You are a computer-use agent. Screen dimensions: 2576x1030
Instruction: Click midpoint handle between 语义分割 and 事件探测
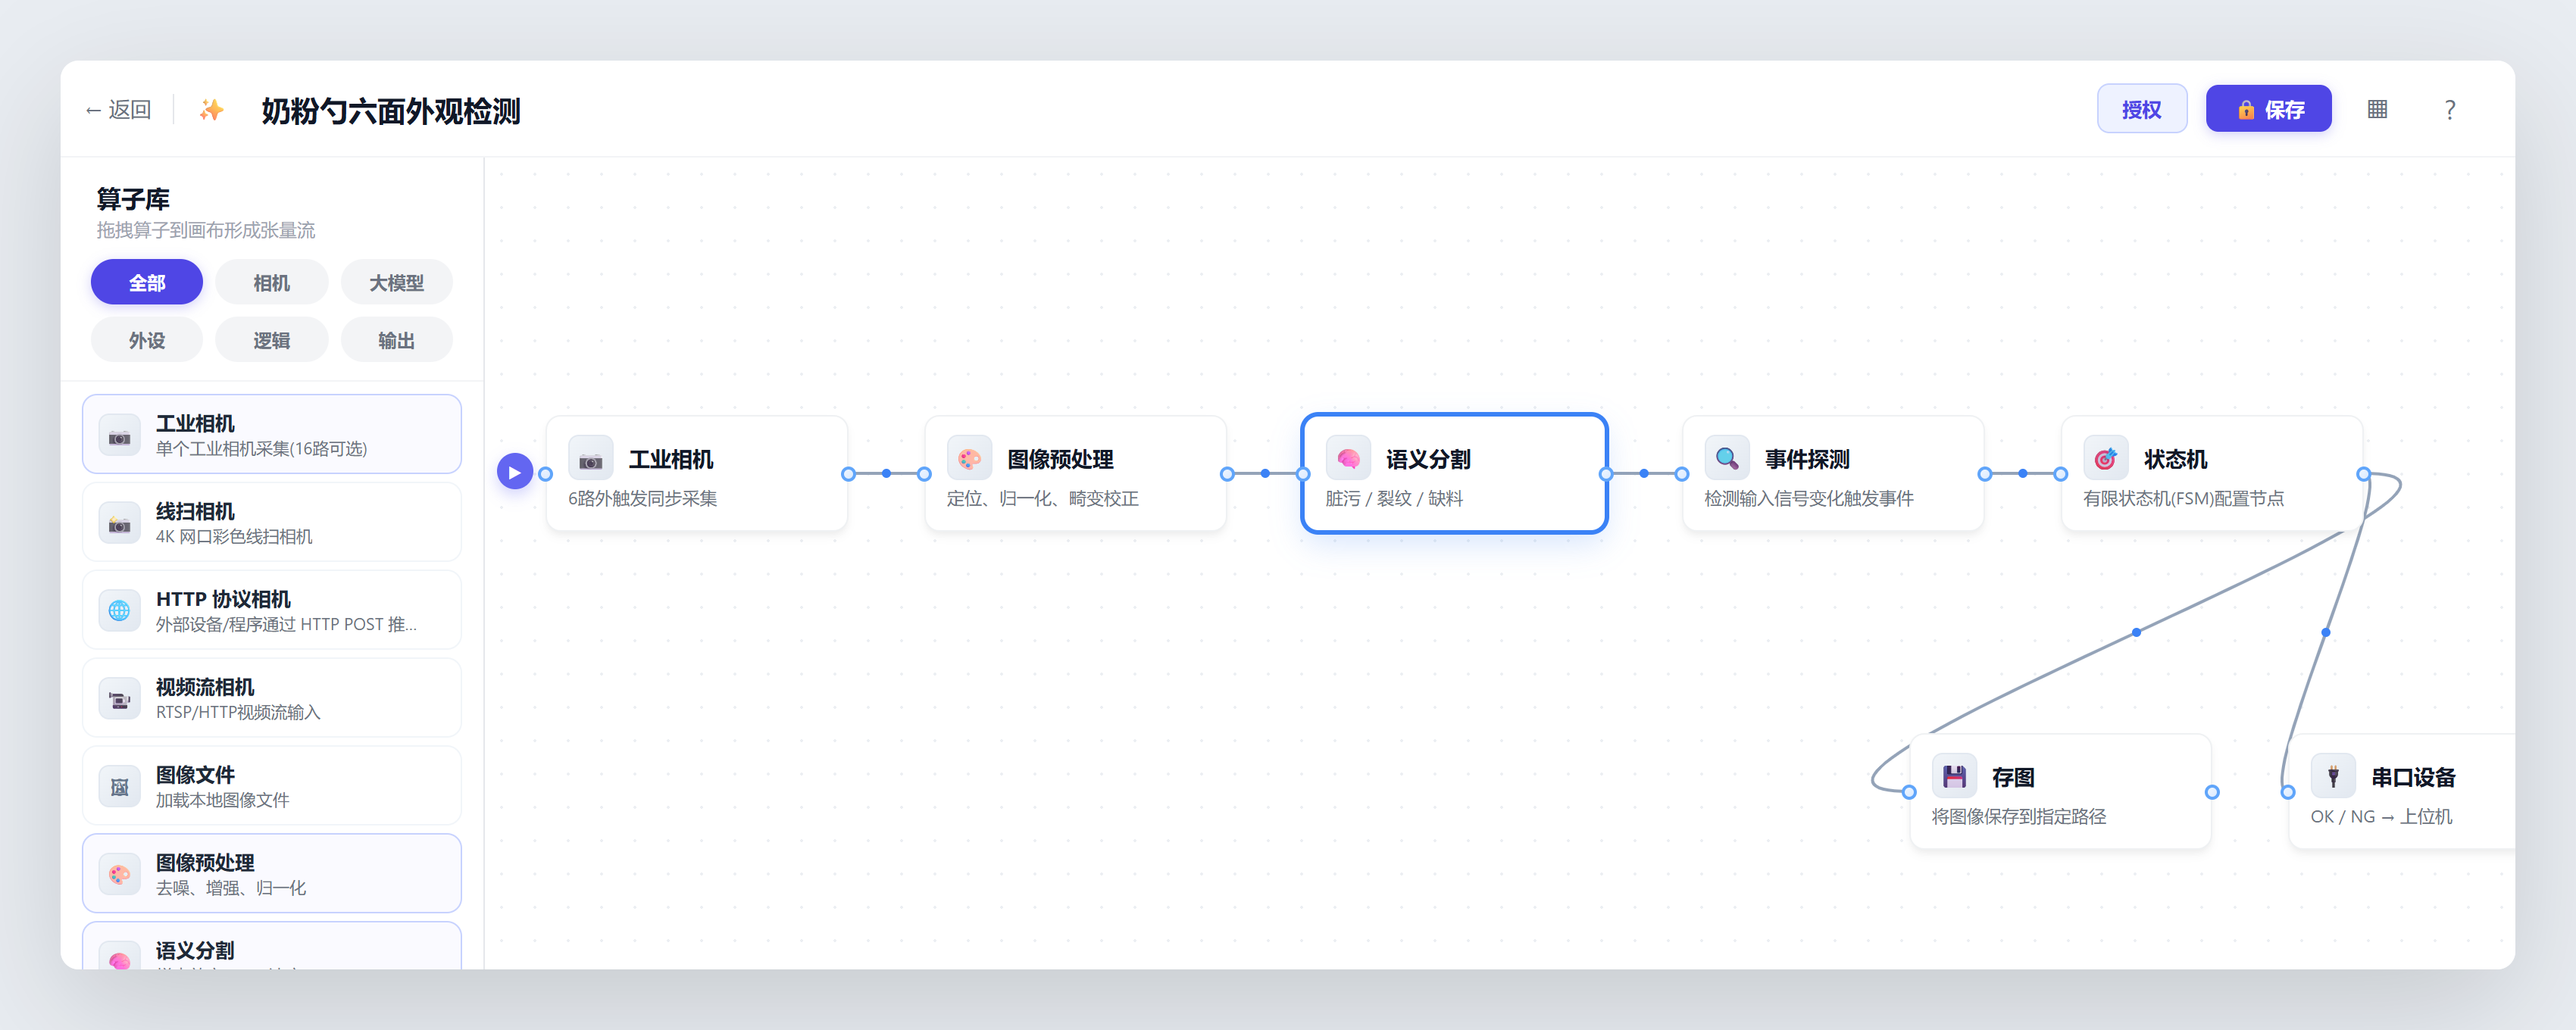point(1644,474)
